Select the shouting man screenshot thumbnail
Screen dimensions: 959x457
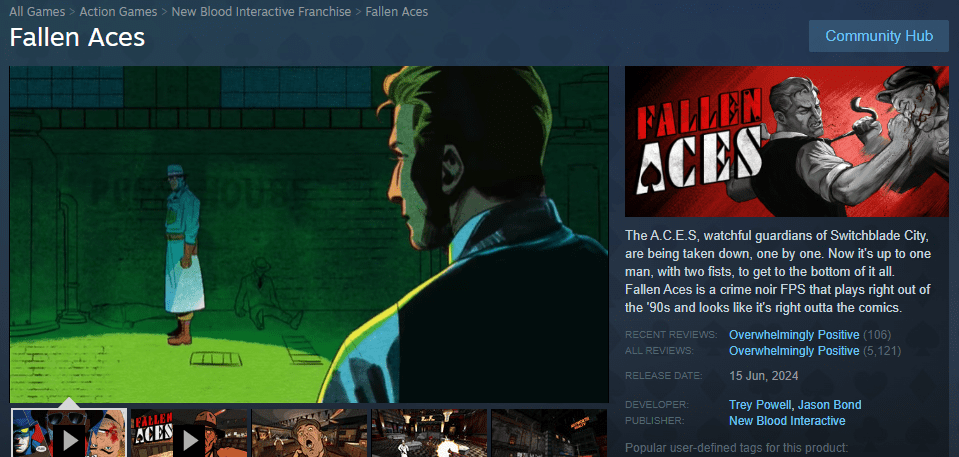click(309, 434)
